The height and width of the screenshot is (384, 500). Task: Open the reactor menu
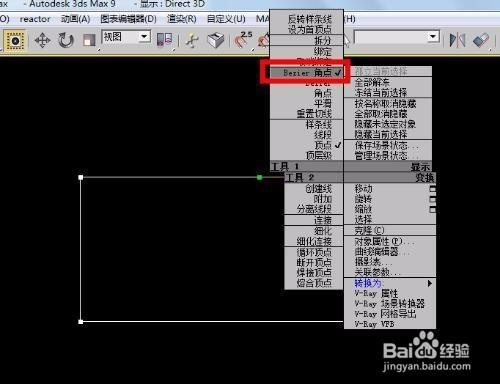(35, 19)
